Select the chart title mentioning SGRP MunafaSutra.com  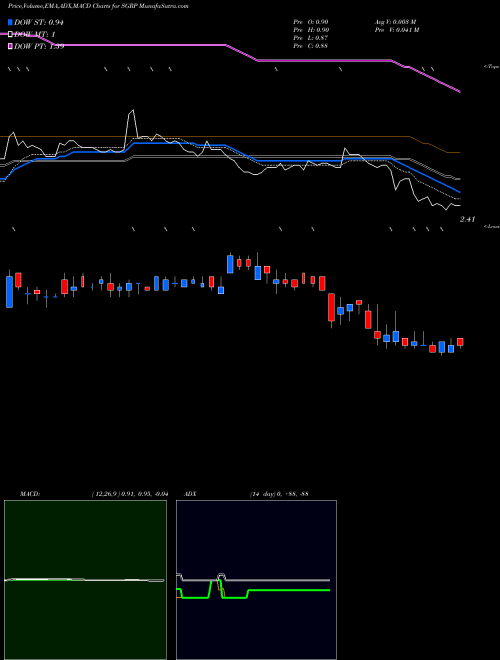pos(98,6)
